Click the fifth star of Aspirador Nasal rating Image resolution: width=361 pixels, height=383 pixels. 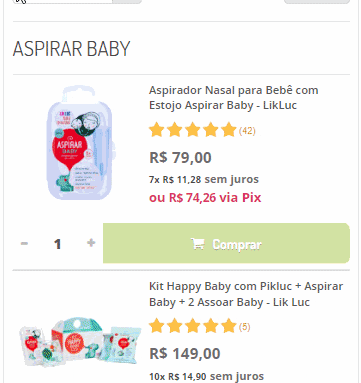tap(229, 130)
